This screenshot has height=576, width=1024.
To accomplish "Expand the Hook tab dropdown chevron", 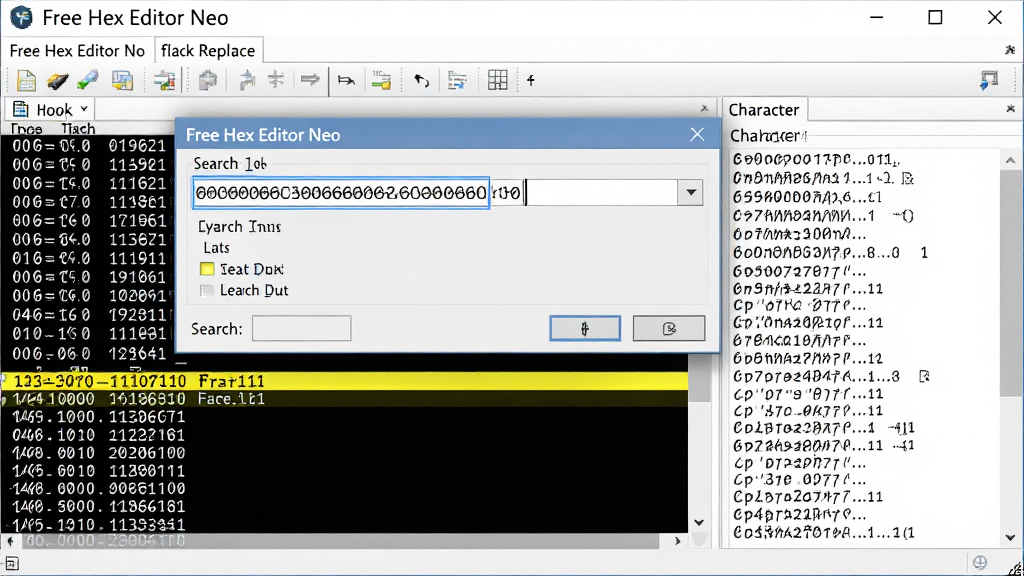I will click(x=84, y=109).
